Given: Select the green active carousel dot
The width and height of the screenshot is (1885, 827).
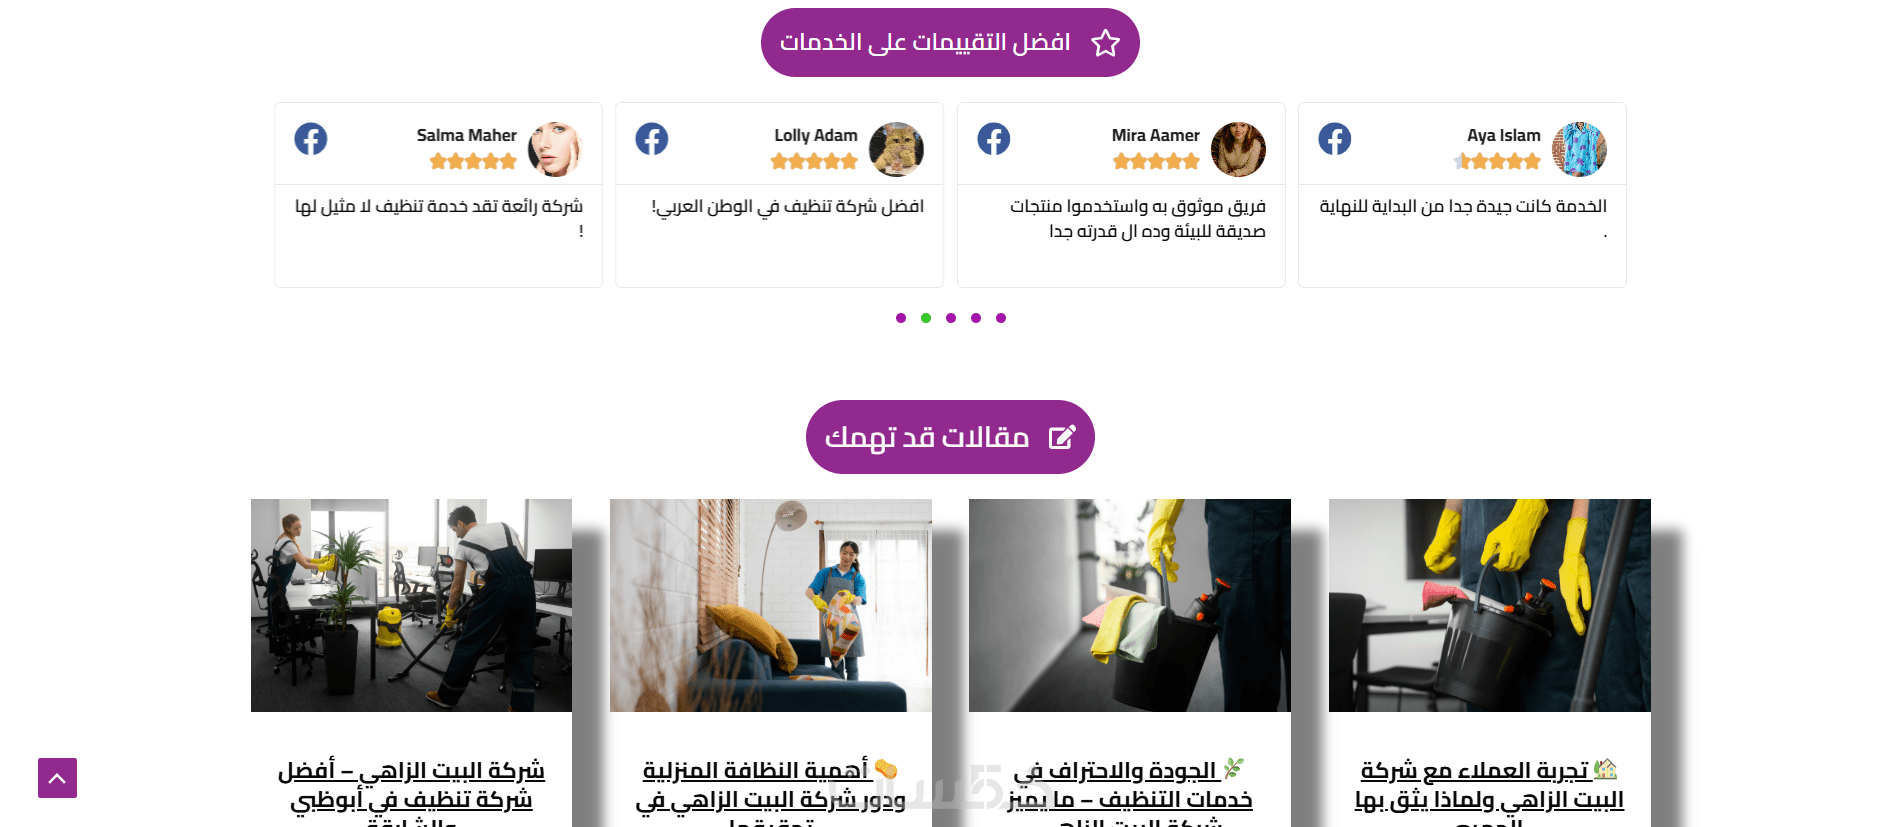Looking at the screenshot, I should [x=926, y=318].
